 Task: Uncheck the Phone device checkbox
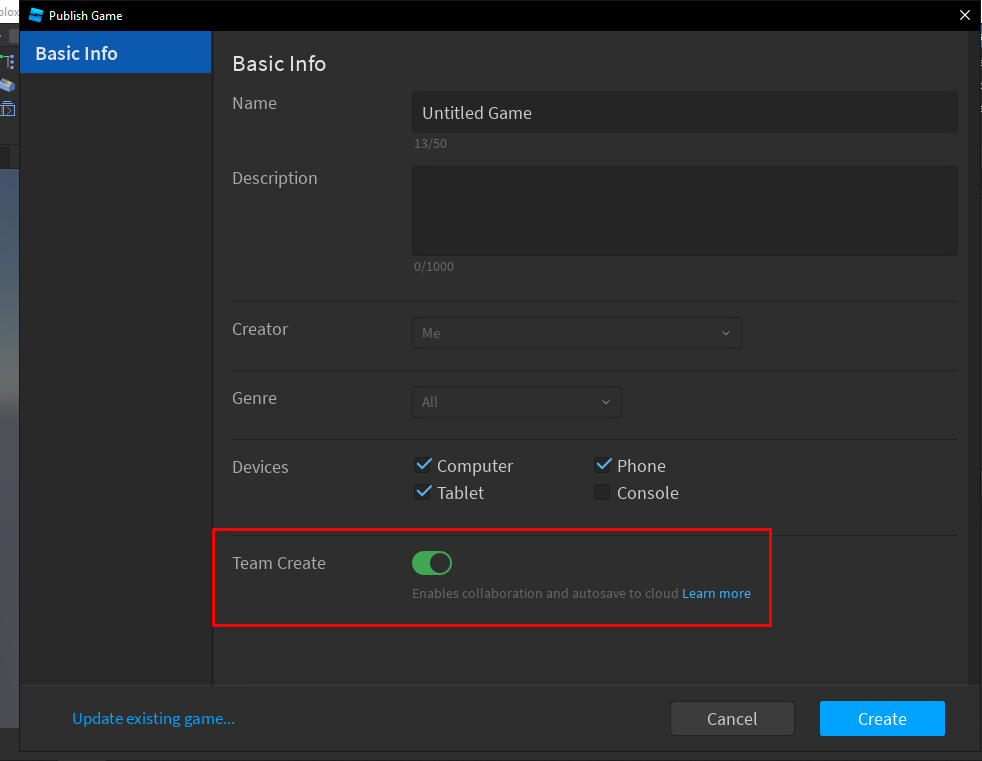602,465
